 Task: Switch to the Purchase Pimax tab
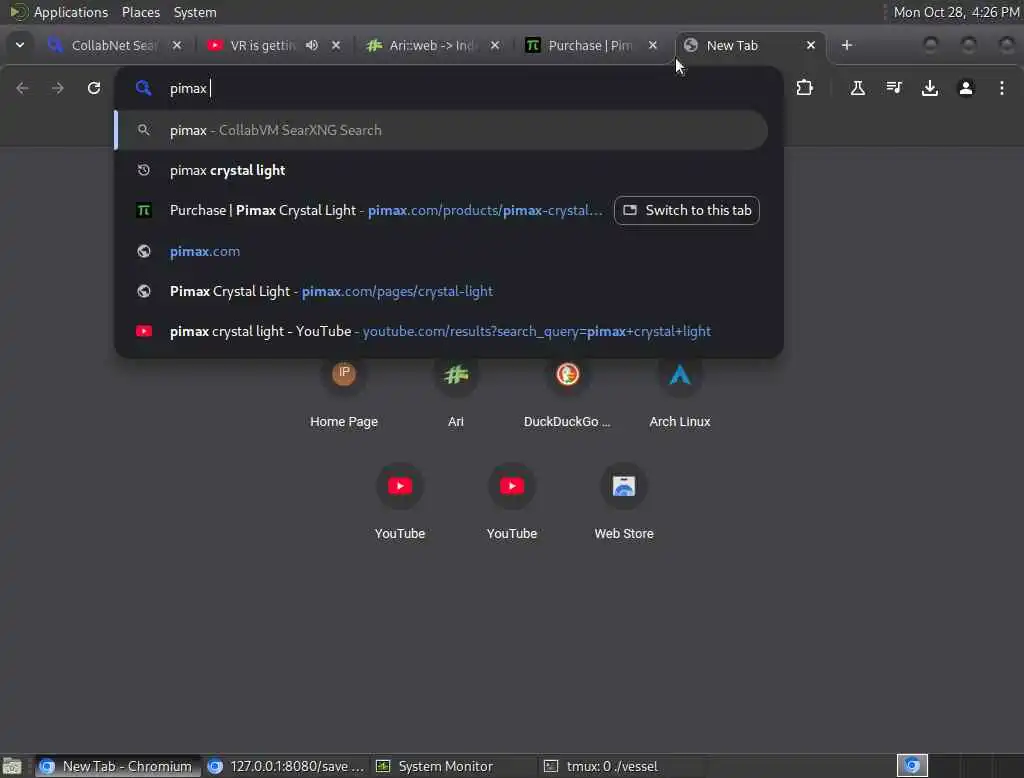coord(590,45)
